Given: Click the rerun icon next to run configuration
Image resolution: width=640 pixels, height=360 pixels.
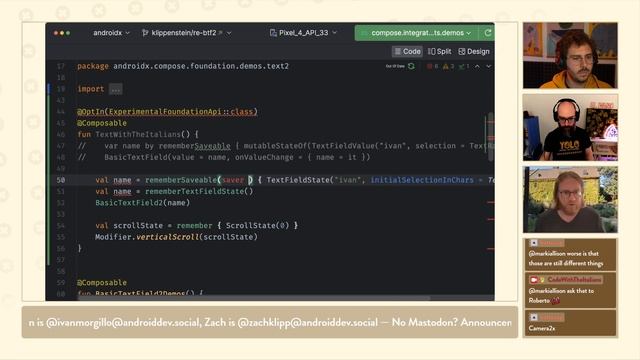Looking at the screenshot, I should pyautogui.click(x=487, y=33).
